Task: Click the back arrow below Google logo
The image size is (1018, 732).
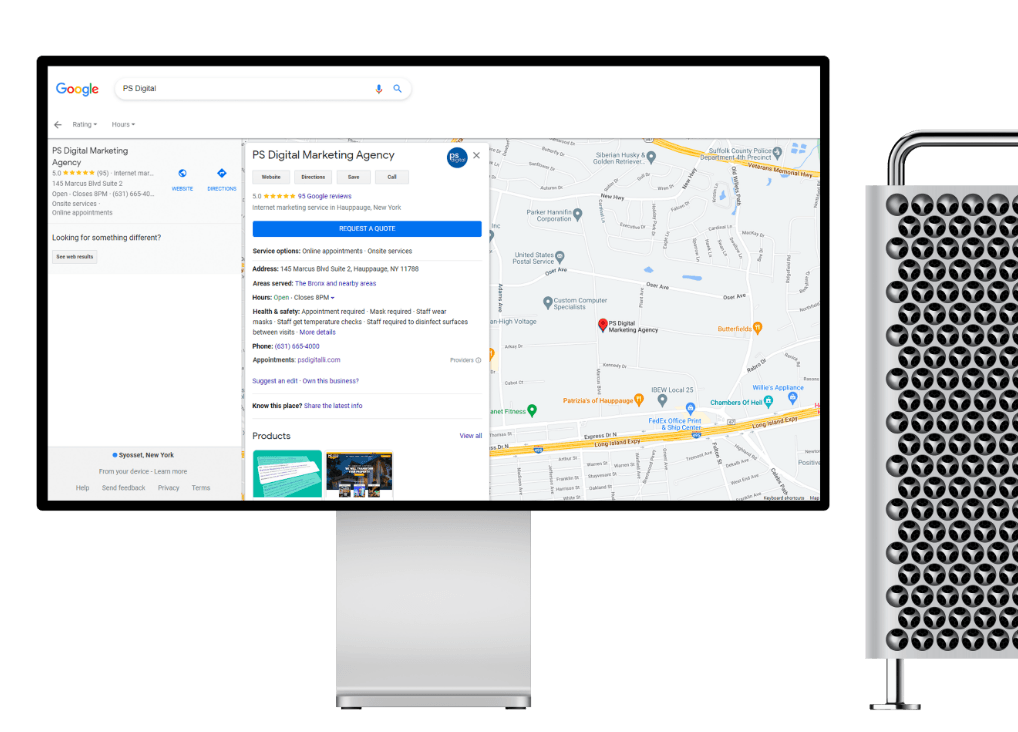Action: pos(58,125)
